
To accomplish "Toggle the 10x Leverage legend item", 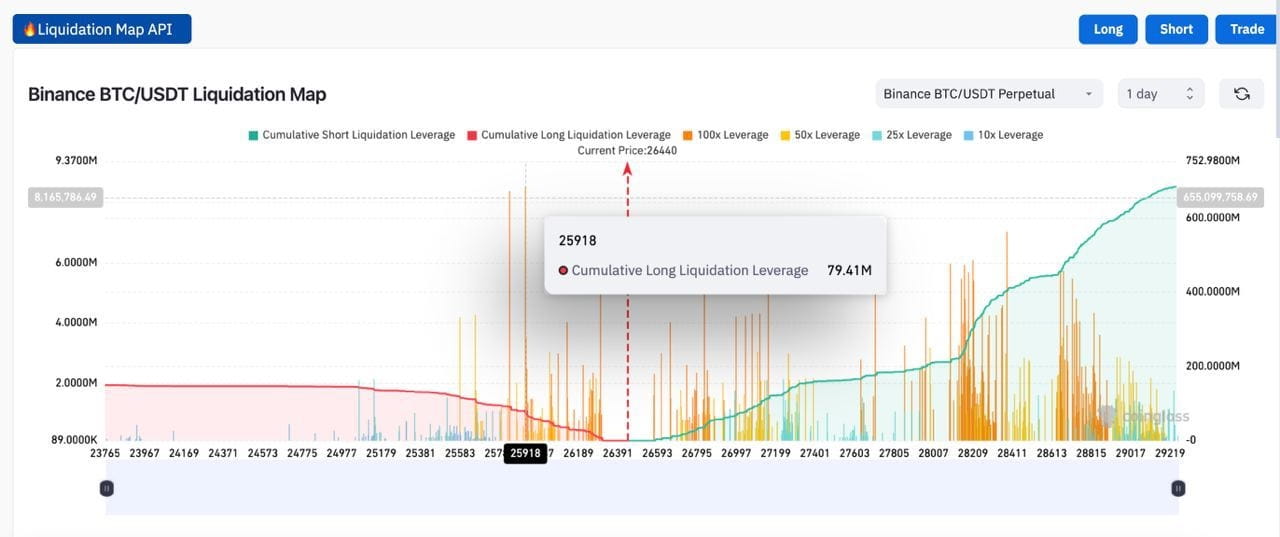I will pos(1003,135).
